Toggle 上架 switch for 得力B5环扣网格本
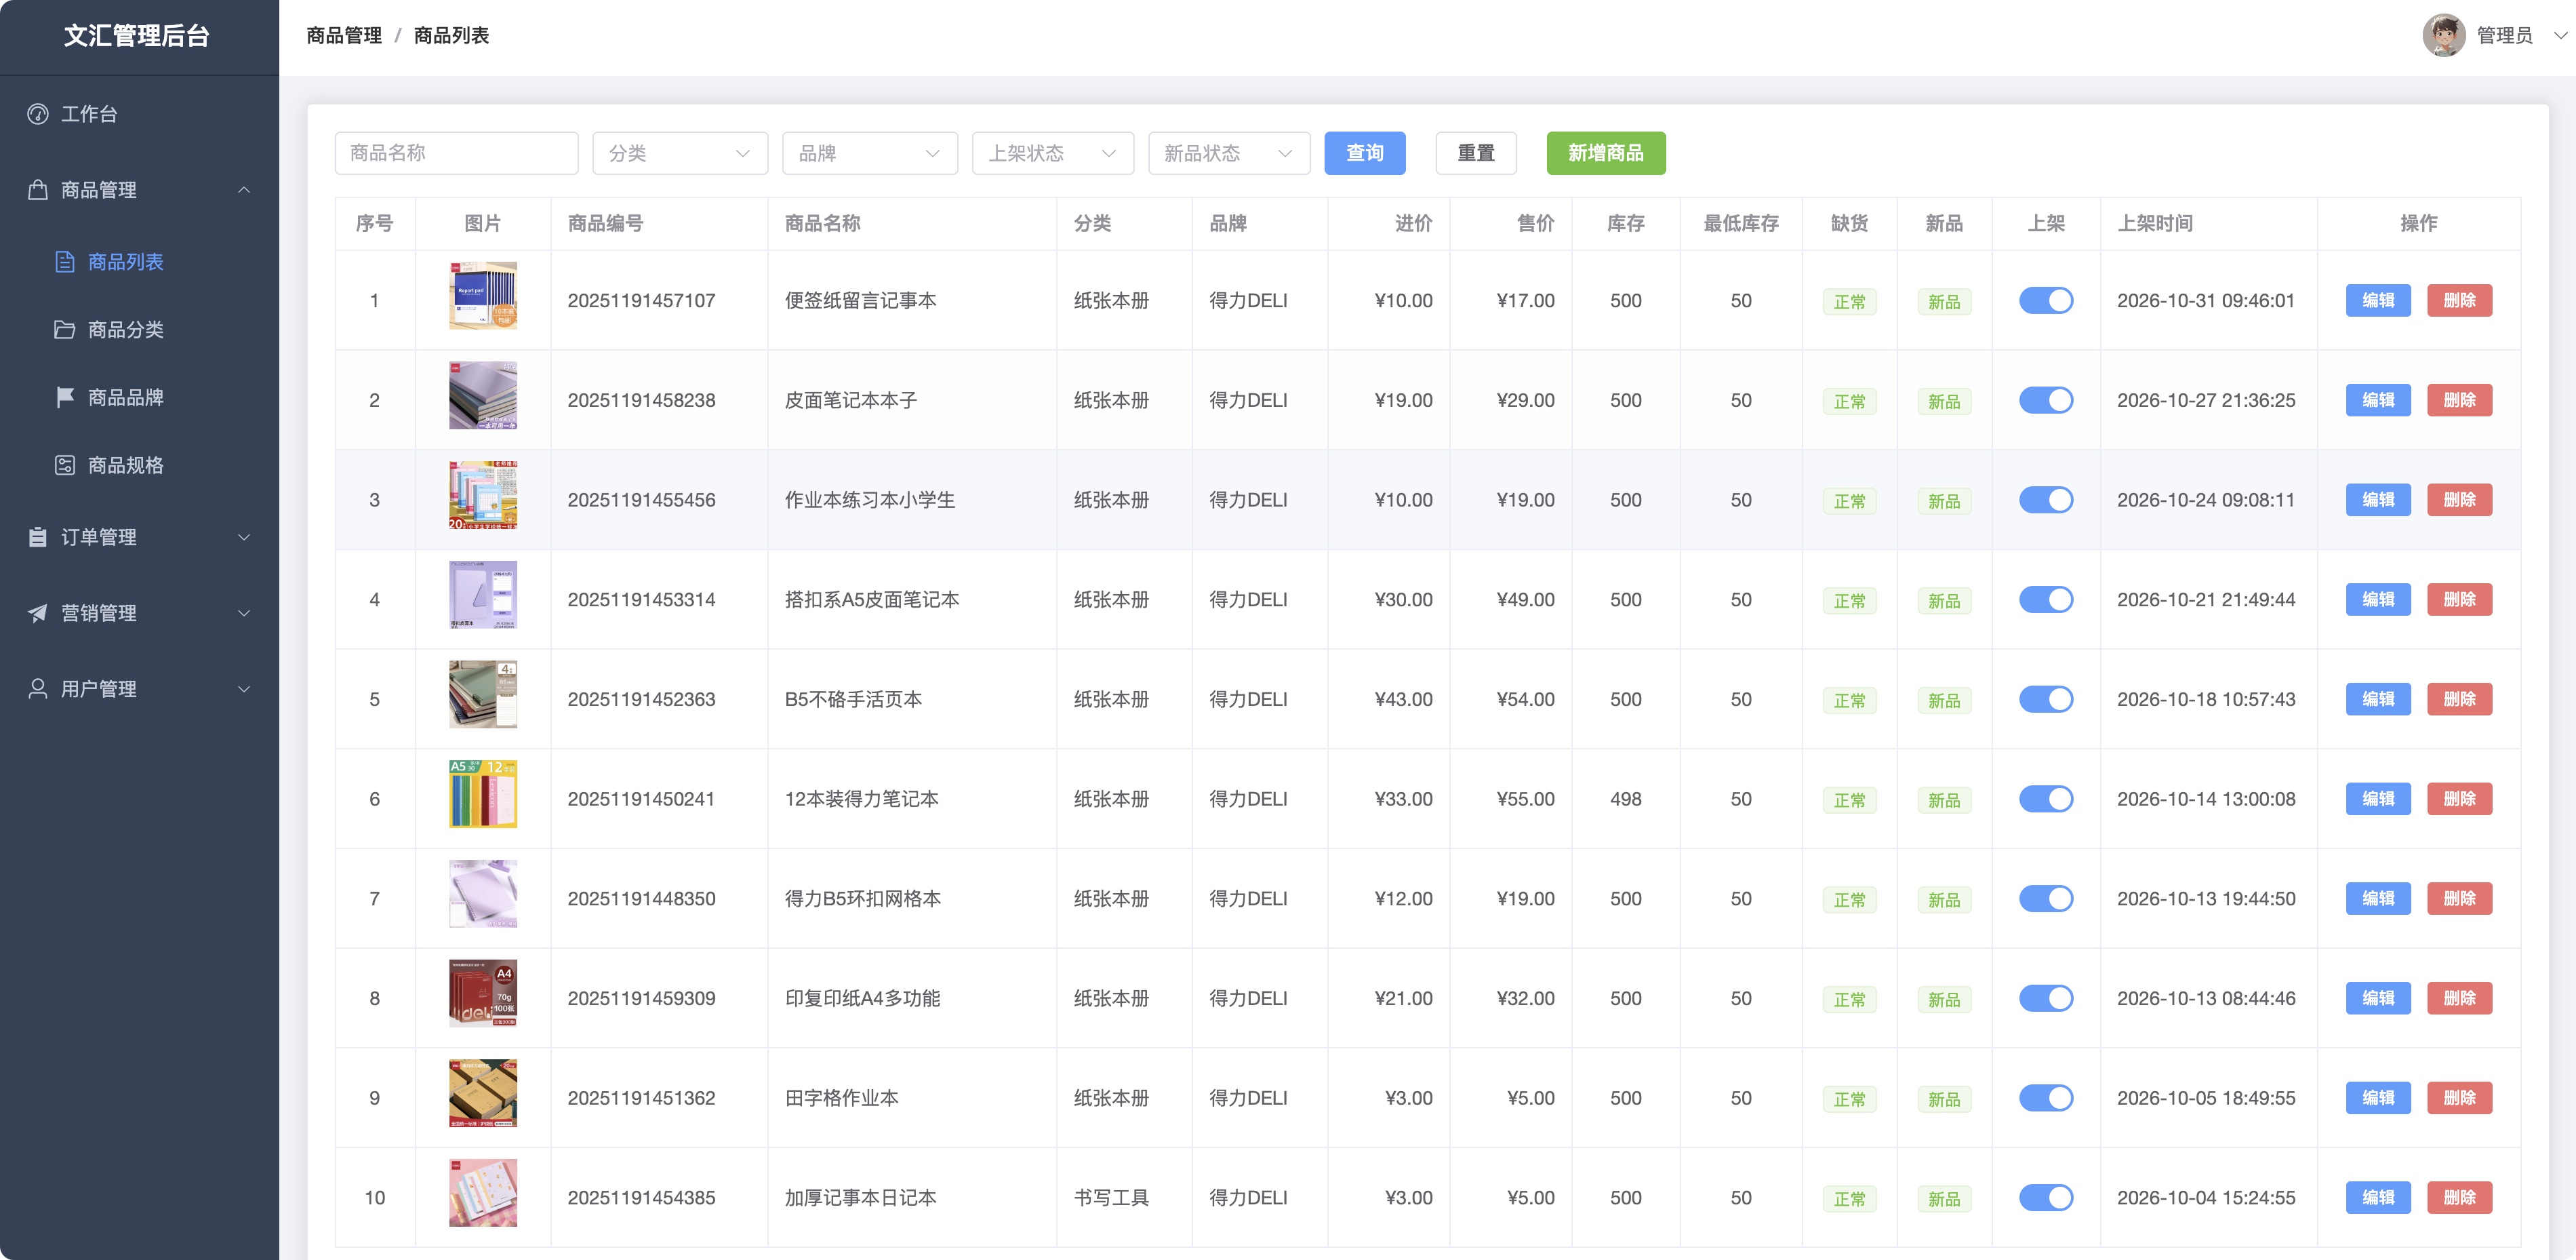The height and width of the screenshot is (1260, 2576). (2046, 899)
